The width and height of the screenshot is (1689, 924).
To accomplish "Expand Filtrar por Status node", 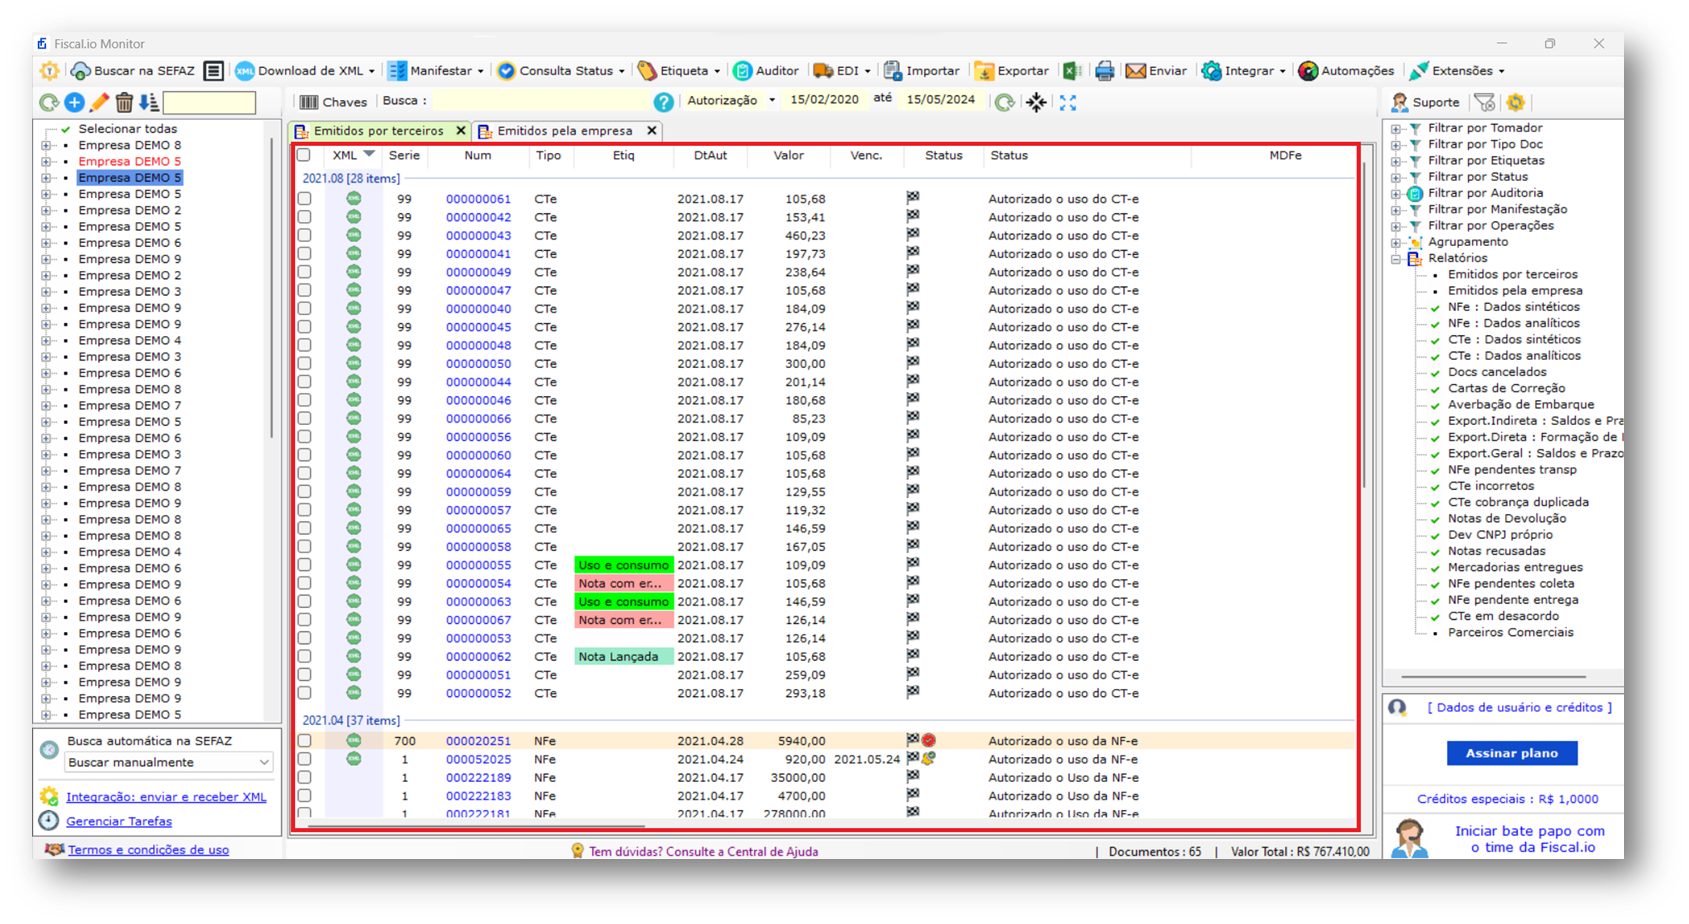I will click(x=1396, y=177).
